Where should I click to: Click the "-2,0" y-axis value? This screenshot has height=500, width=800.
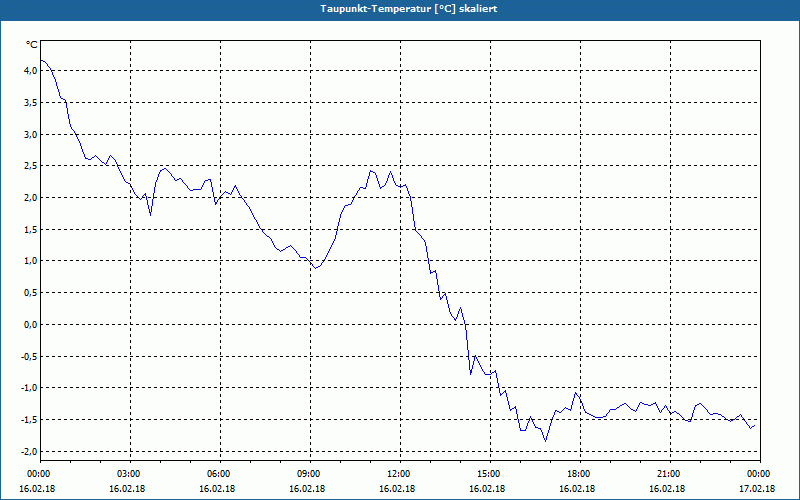[29, 452]
